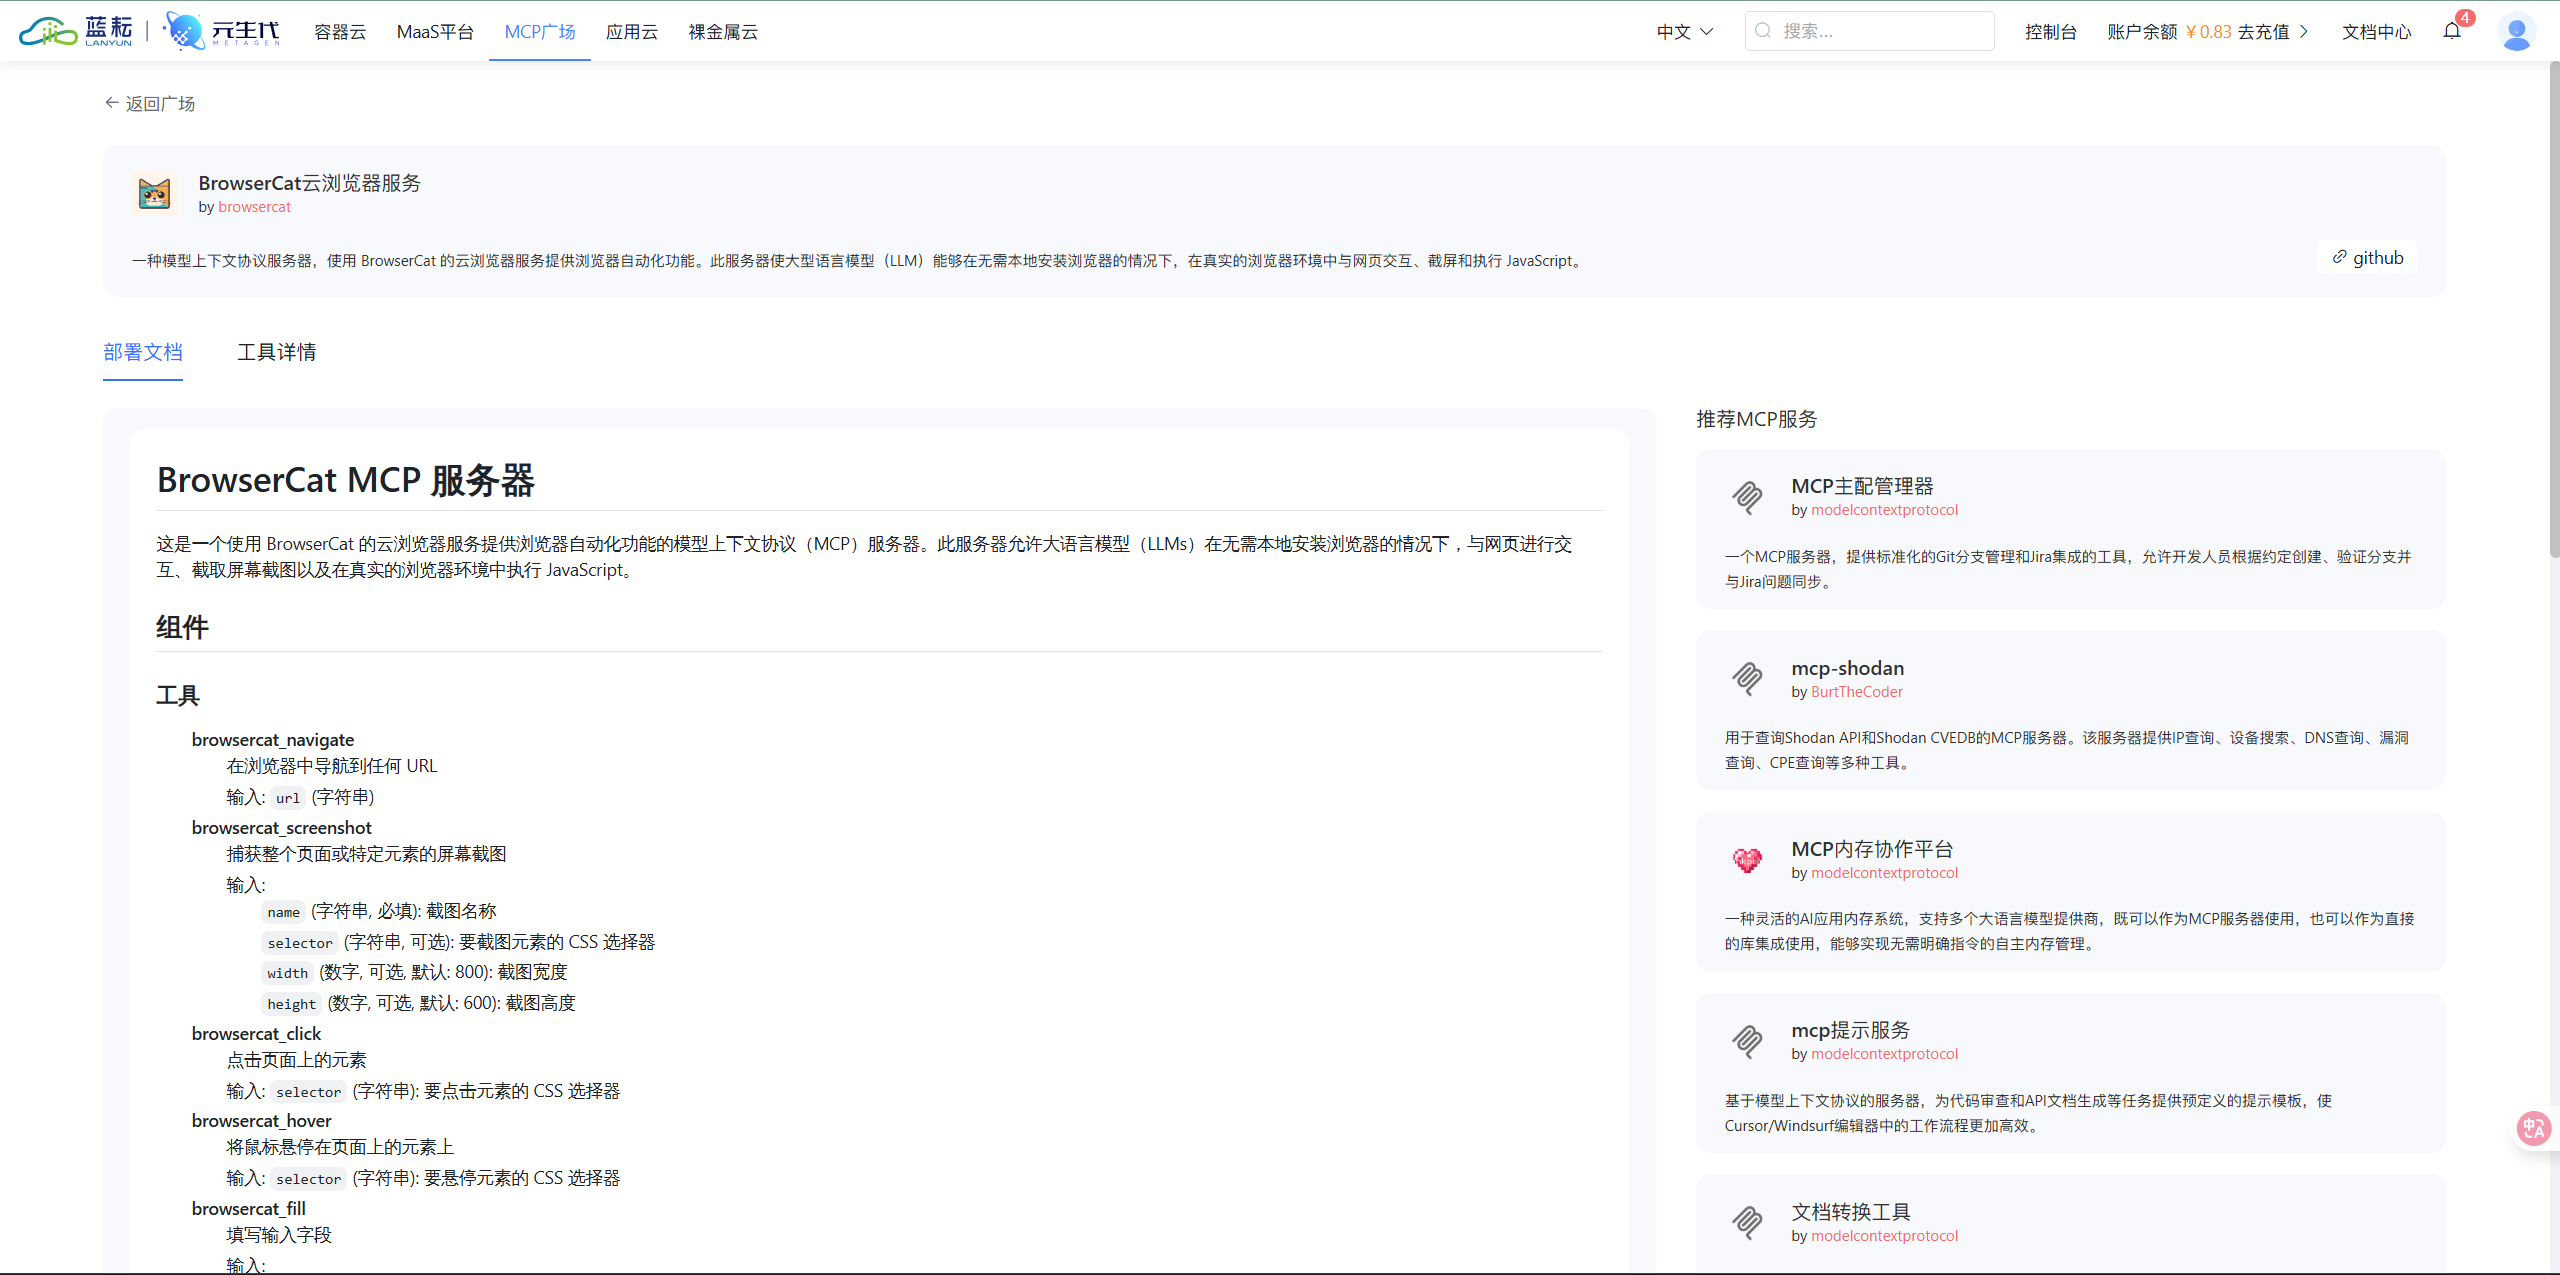Click the floating translate widget icon
Image resolution: width=2560 pixels, height=1275 pixels.
point(2534,1129)
